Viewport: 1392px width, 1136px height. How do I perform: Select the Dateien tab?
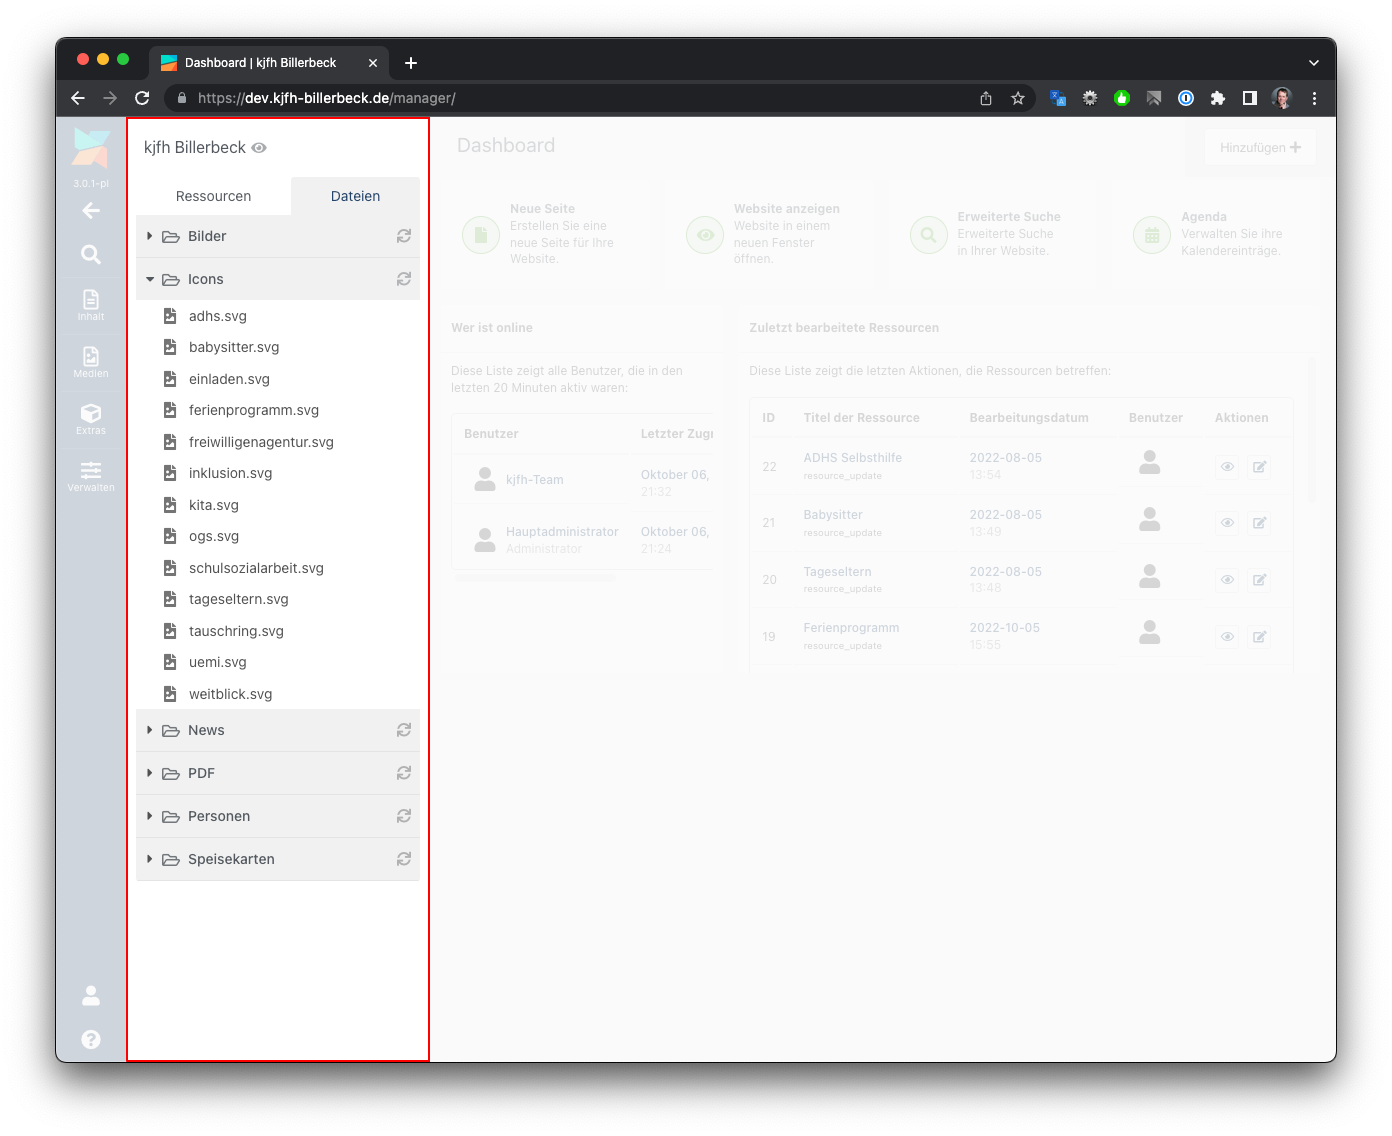point(355,197)
